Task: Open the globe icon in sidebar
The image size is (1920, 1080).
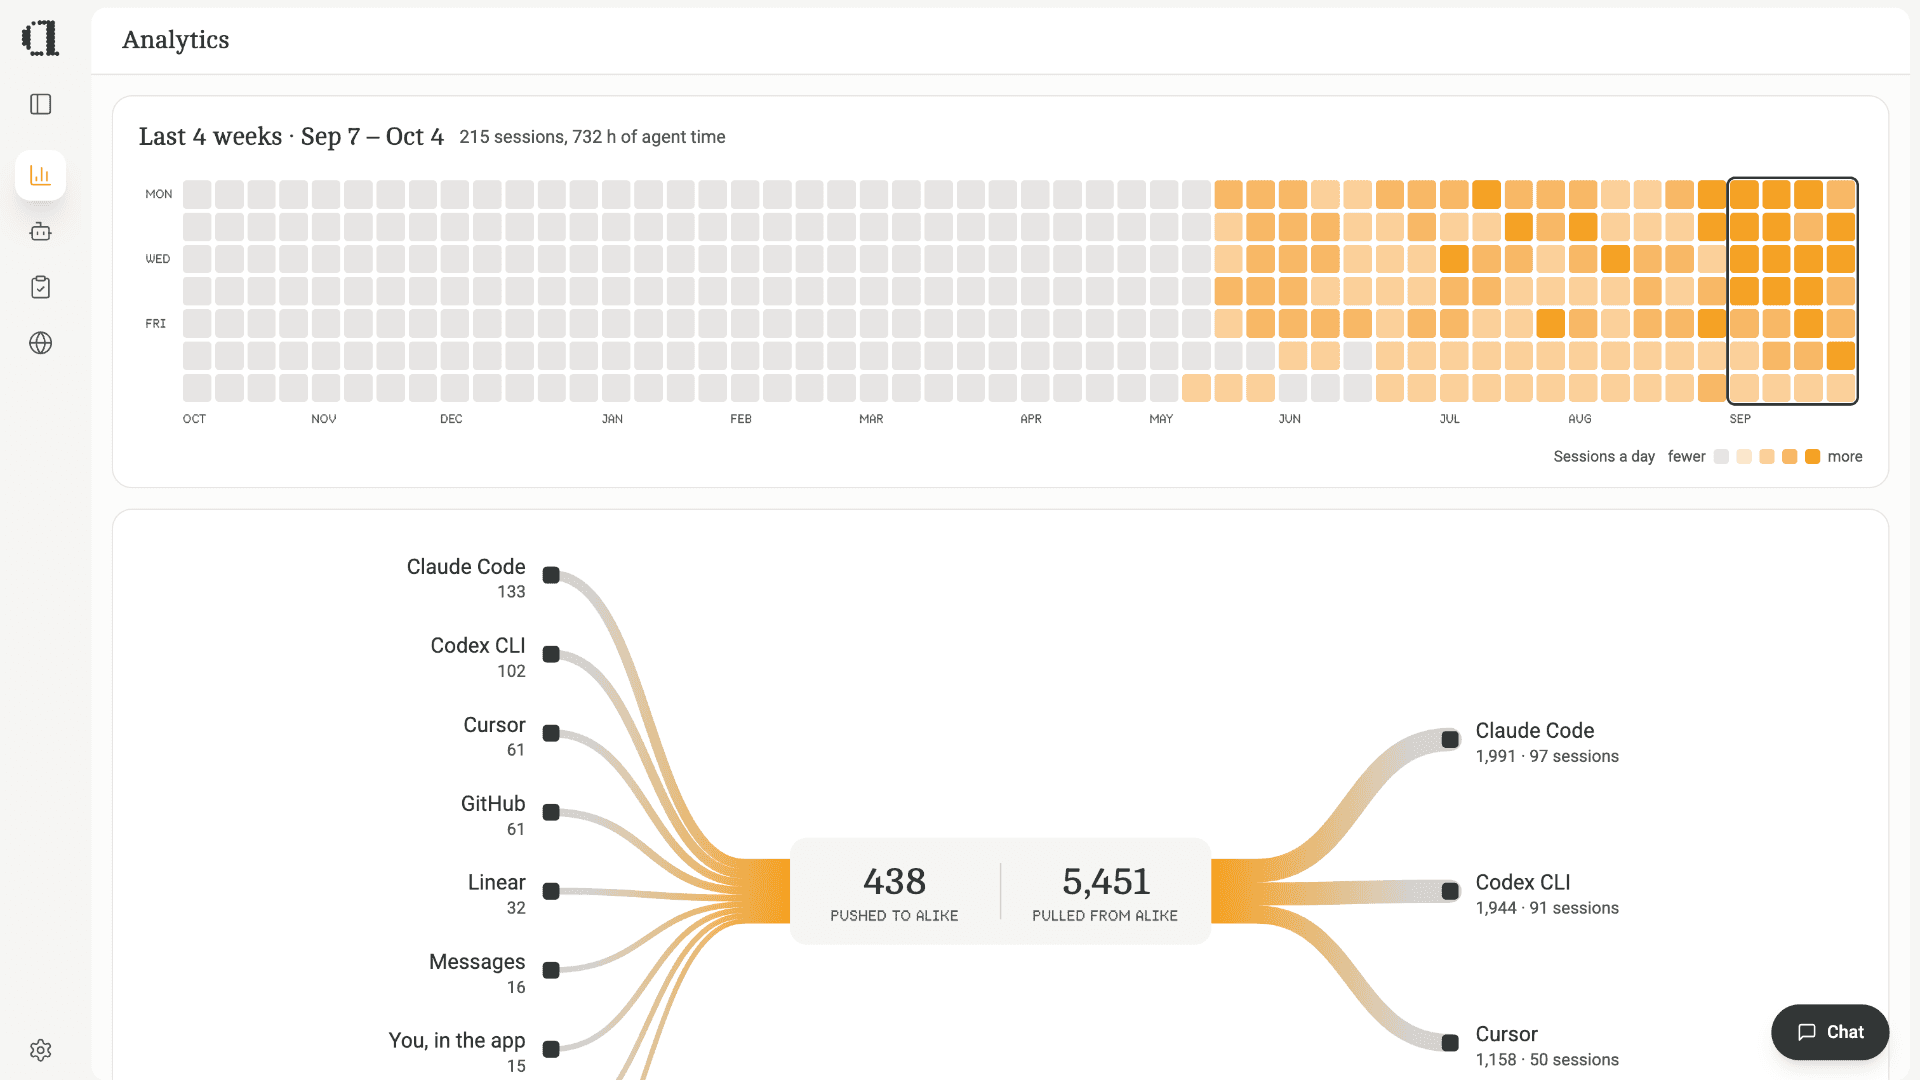Action: 40,343
